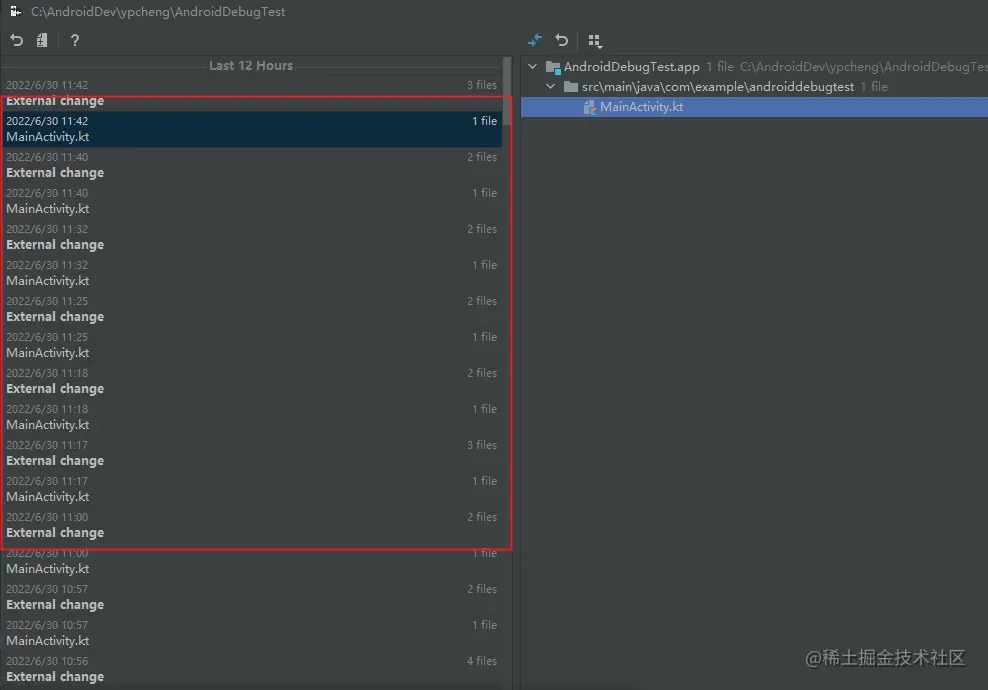Click the C:\AndroidDev\ypcheng\AndroidDebugTest title path
Screen dimensions: 988x690
(158, 11)
